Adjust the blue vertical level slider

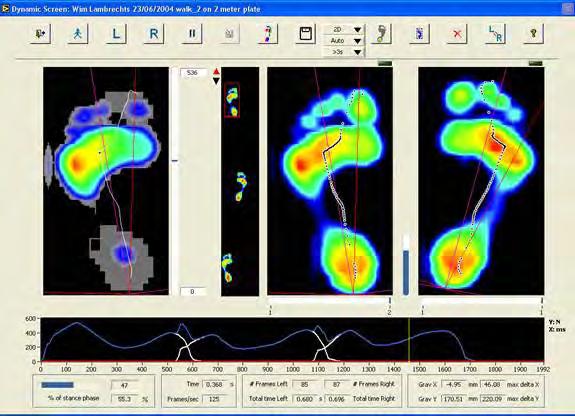coord(406,272)
